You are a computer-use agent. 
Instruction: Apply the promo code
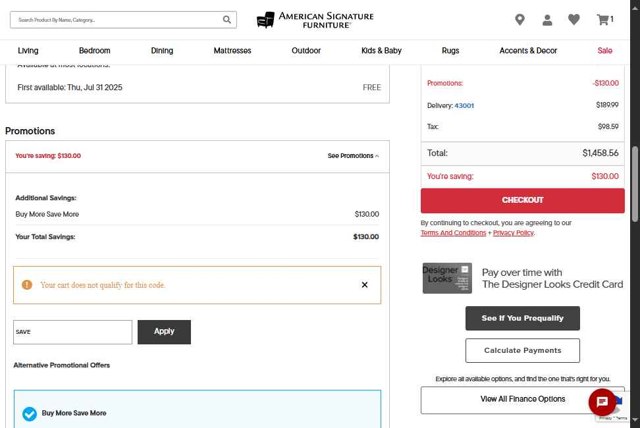[x=164, y=332]
